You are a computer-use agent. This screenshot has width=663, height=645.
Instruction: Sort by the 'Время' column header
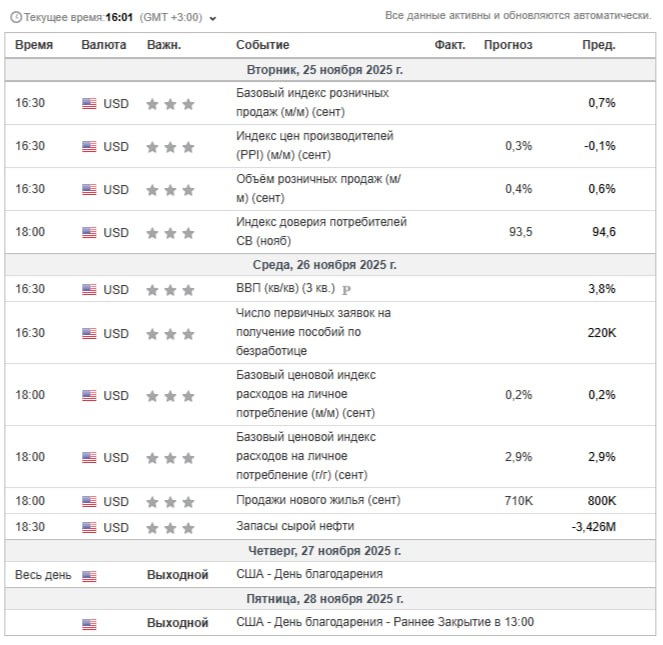click(35, 45)
